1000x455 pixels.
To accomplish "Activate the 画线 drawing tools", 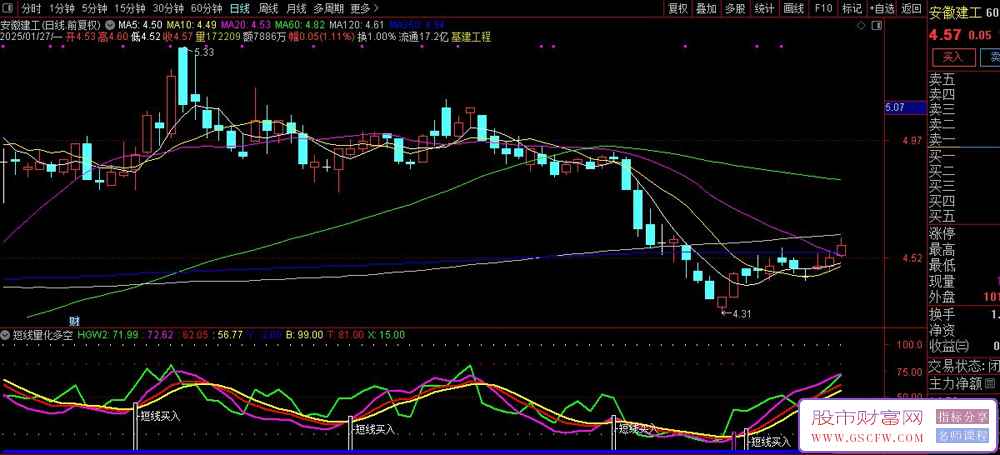I will click(794, 8).
